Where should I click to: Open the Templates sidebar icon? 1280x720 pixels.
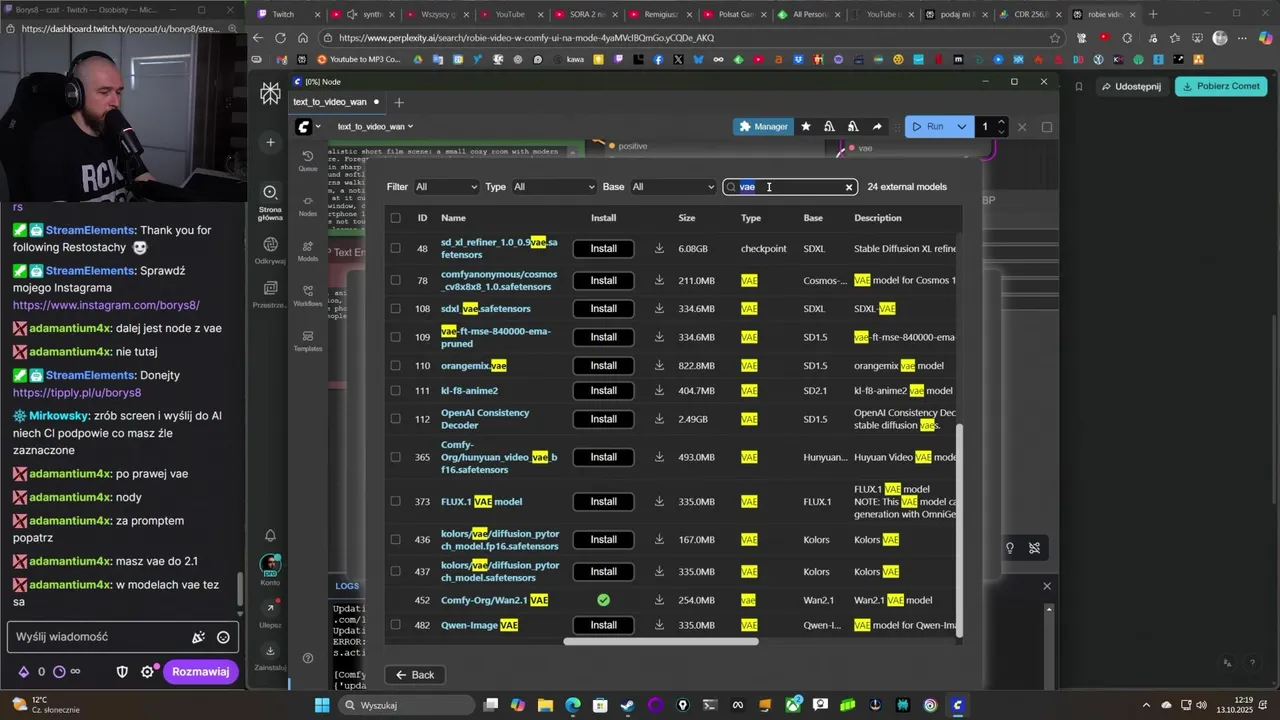click(x=308, y=340)
